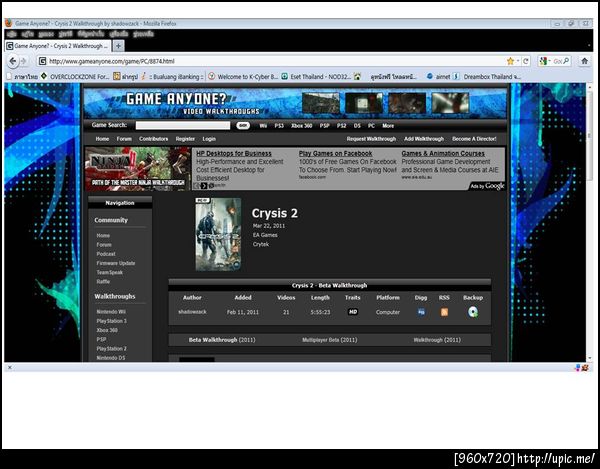
Task: Open Podcast in Community sidebar
Action: (x=106, y=254)
